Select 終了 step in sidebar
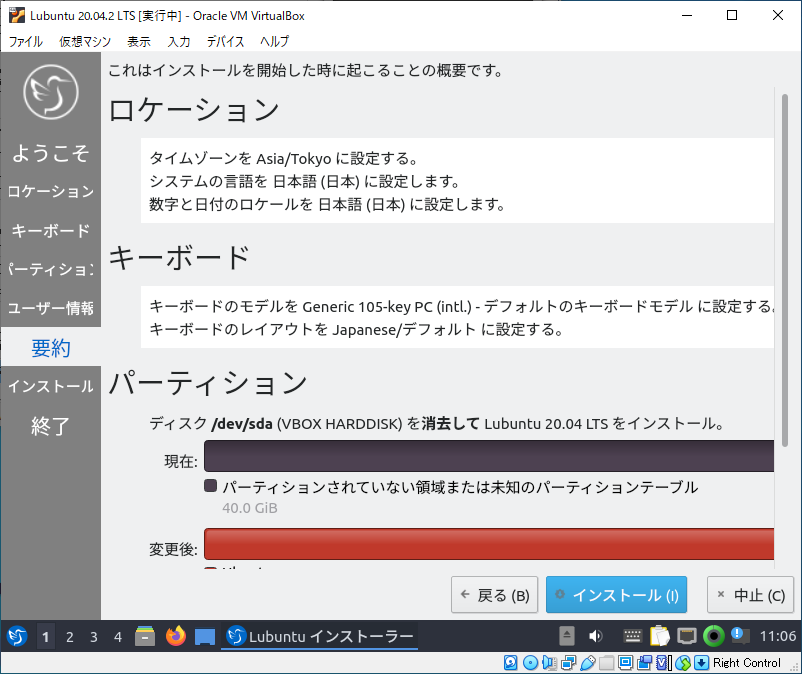Image resolution: width=802 pixels, height=674 pixels. [x=51, y=425]
